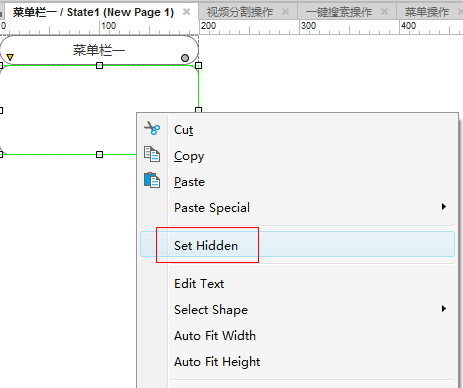Close the 一键搜索操作 tab

pos(384,12)
